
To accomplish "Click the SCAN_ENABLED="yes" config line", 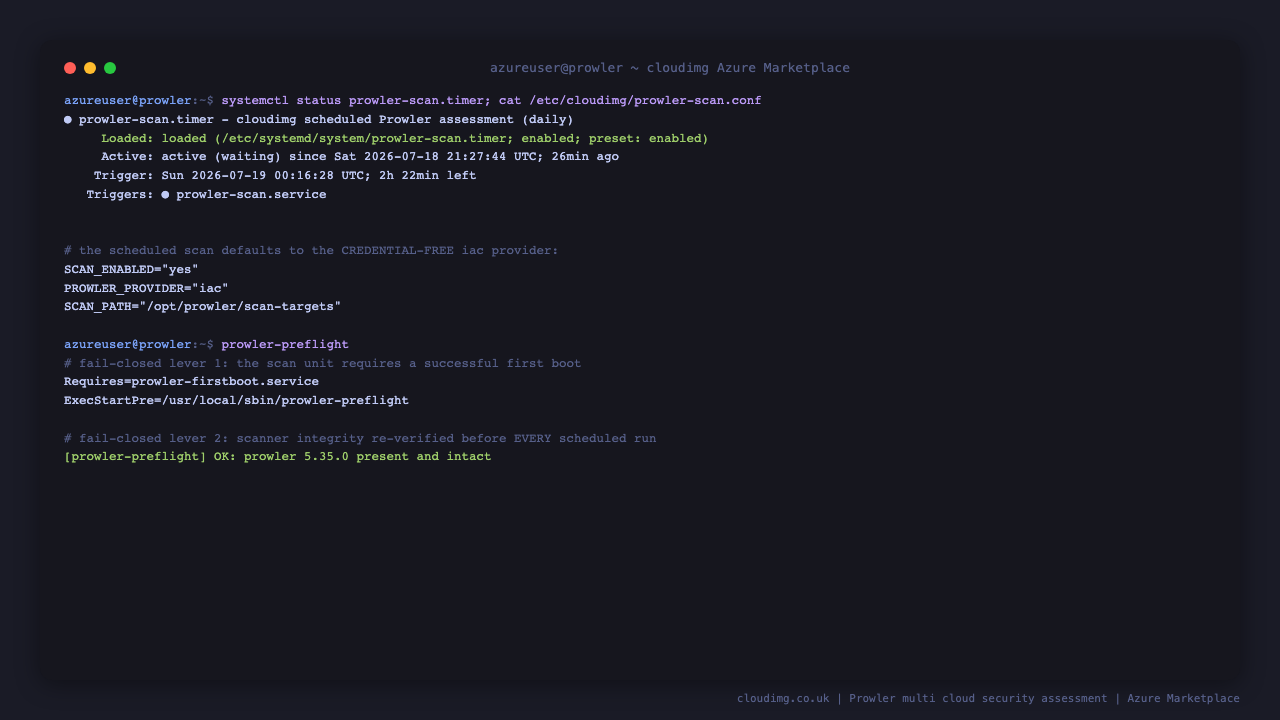I will point(131,270).
